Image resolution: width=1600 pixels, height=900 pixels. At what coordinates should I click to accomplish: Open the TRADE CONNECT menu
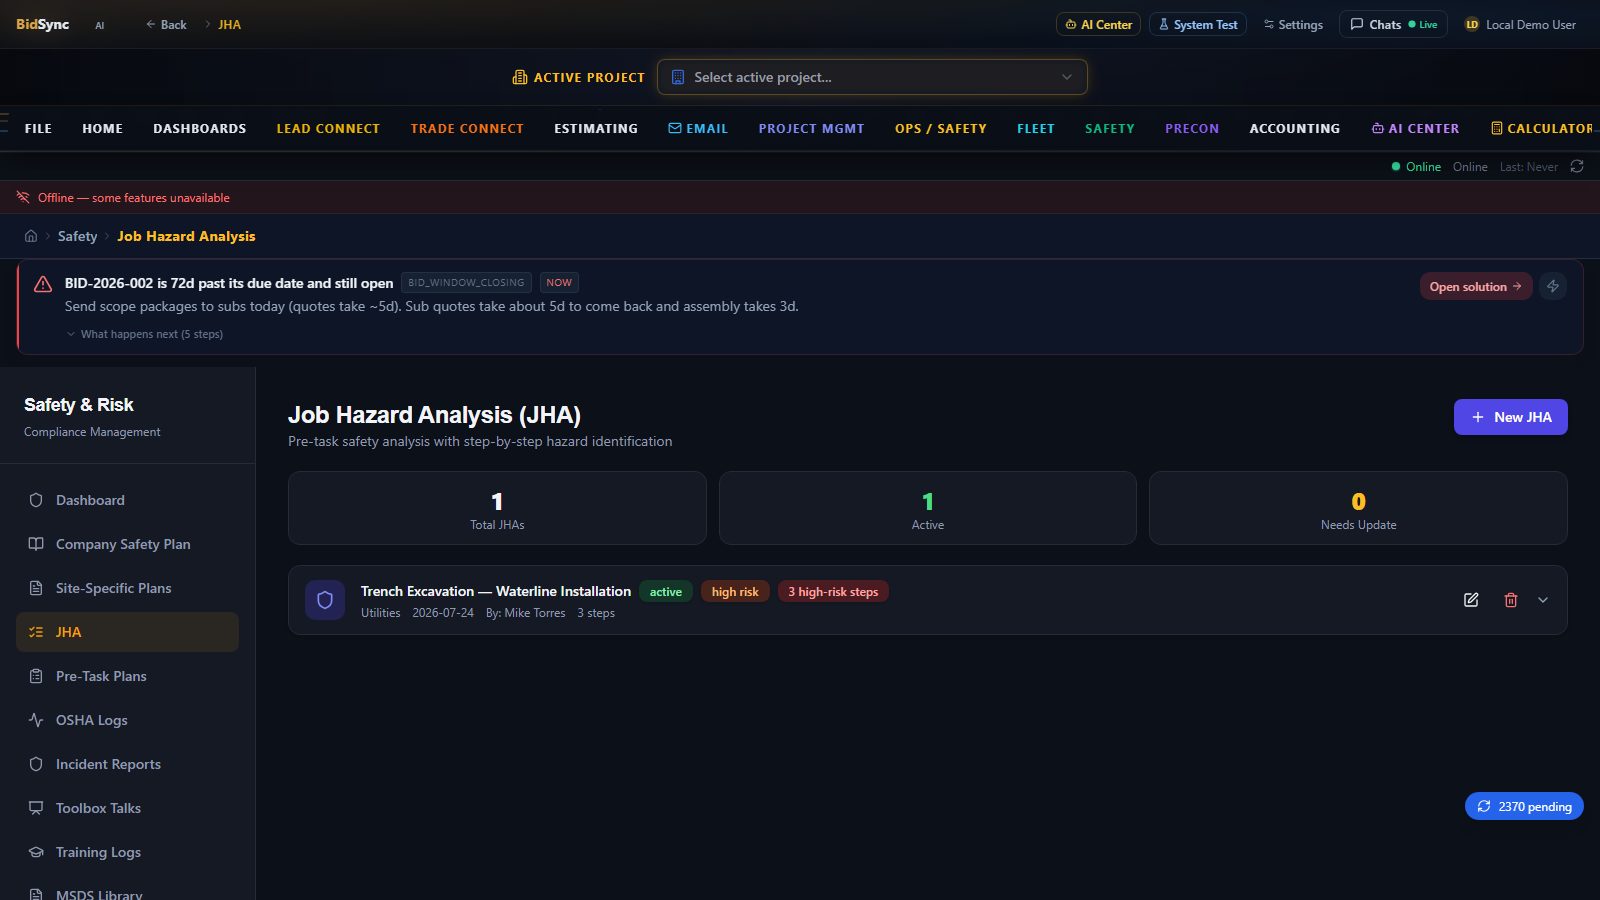[x=467, y=128]
